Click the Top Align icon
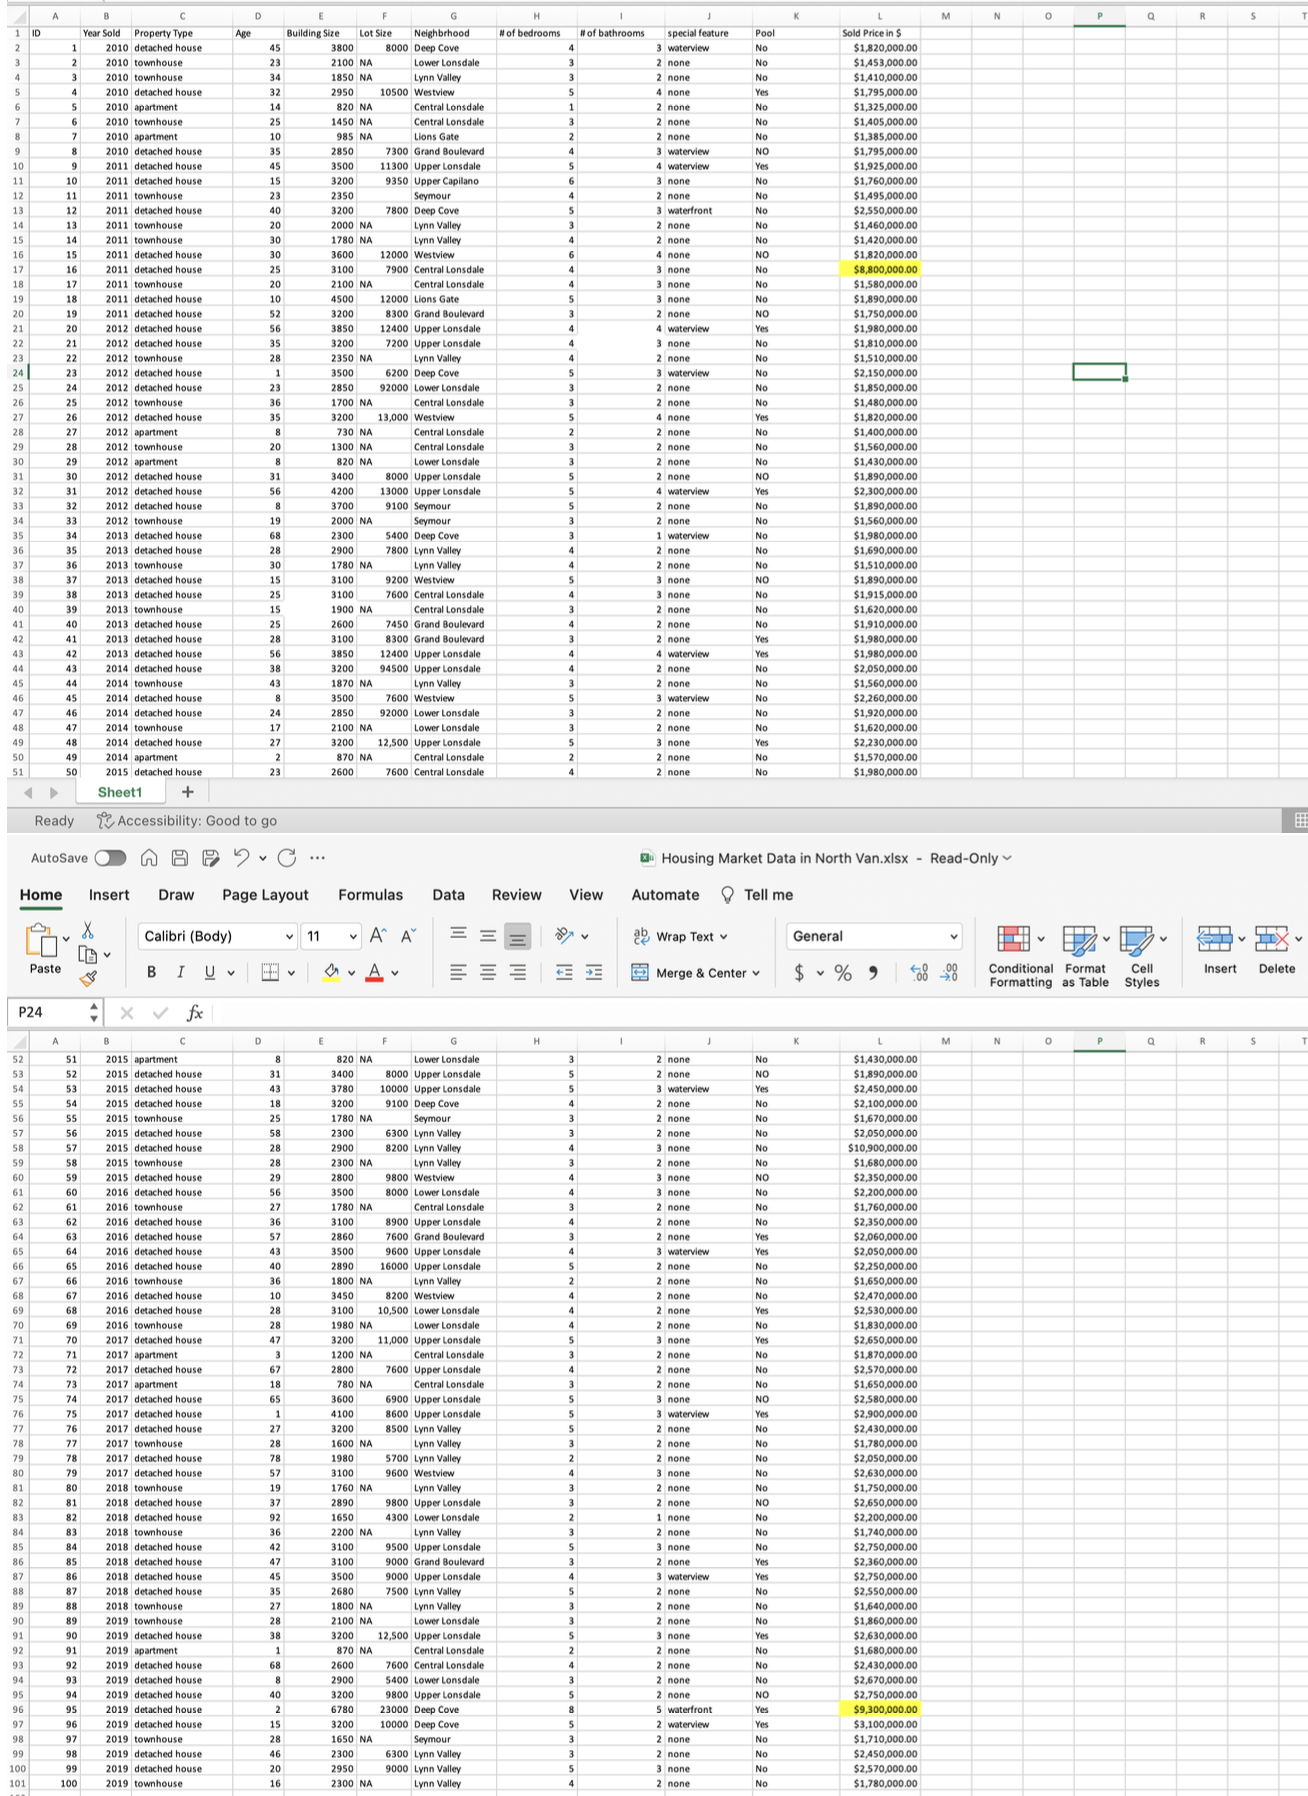This screenshot has height=1796, width=1308. pos(458,934)
